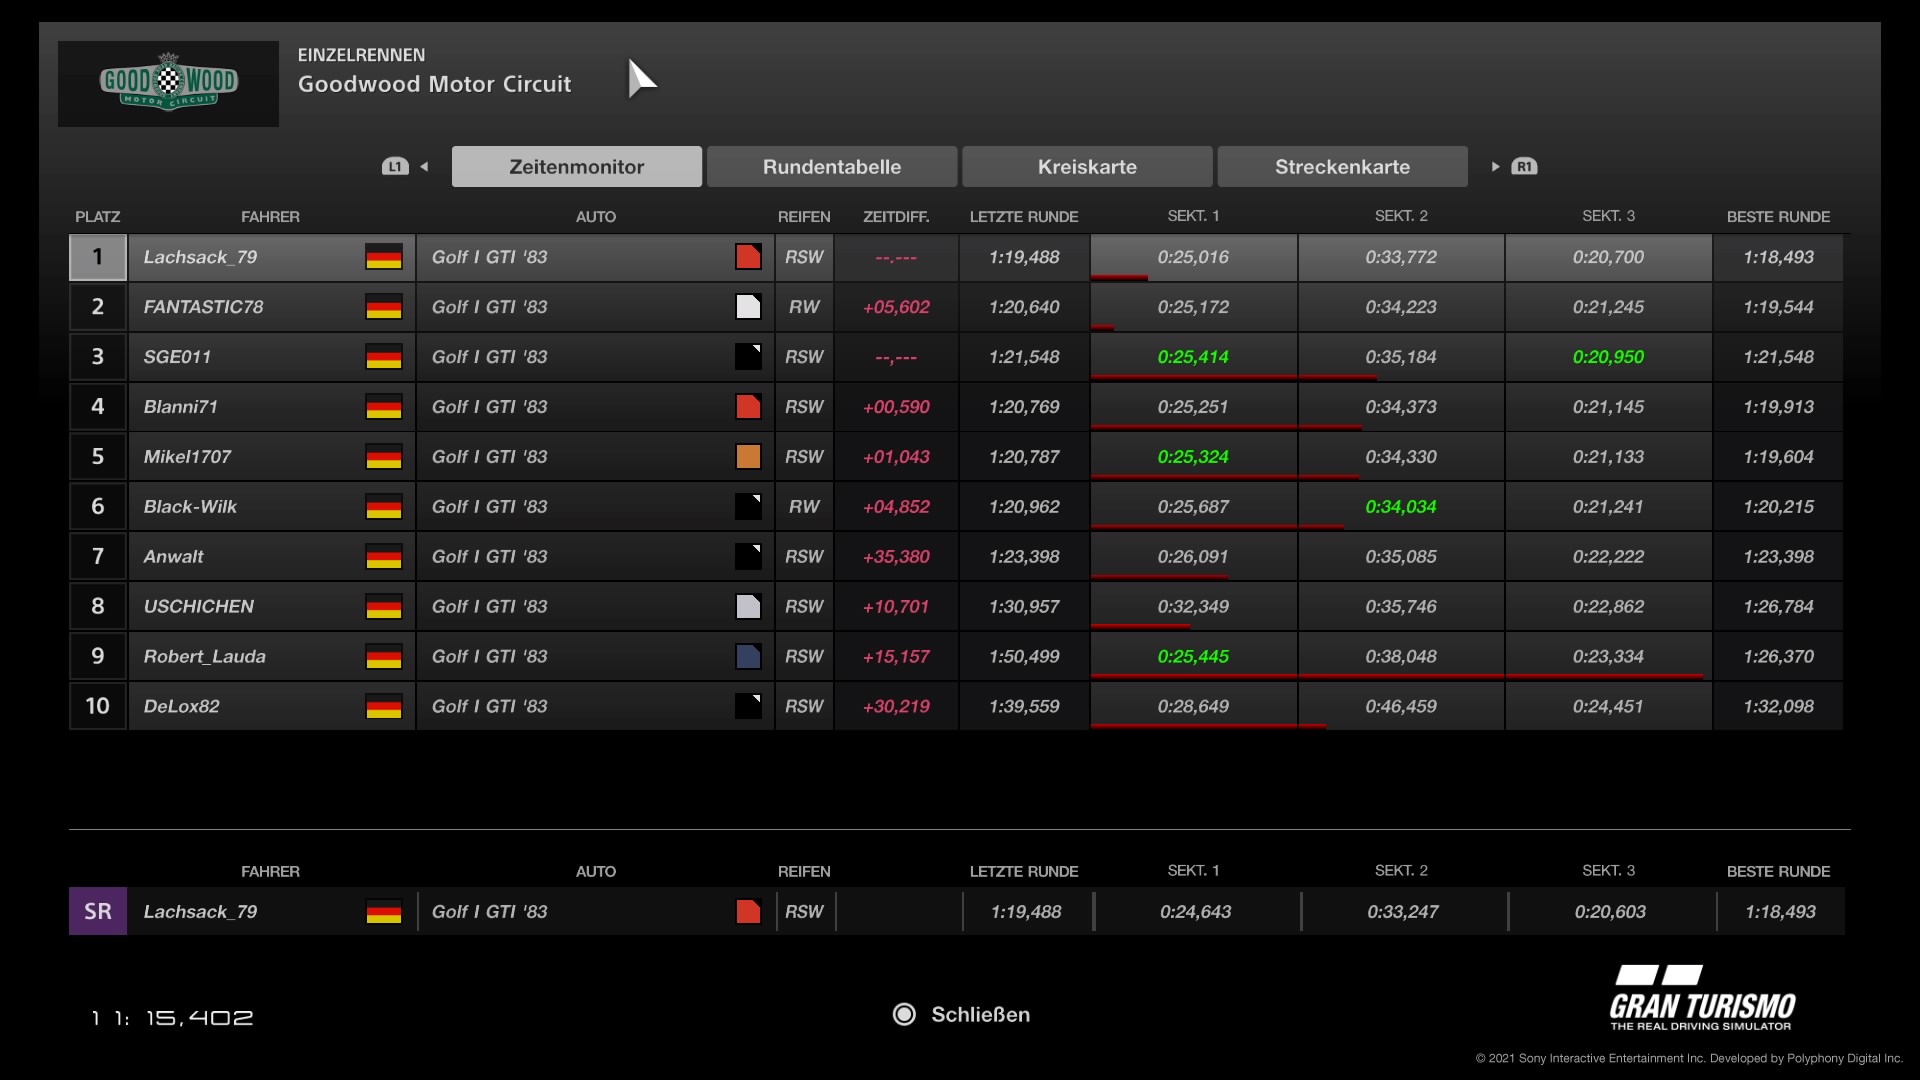The height and width of the screenshot is (1080, 1920).
Task: Select the position 1 box for Lachsack_79
Action: click(97, 257)
